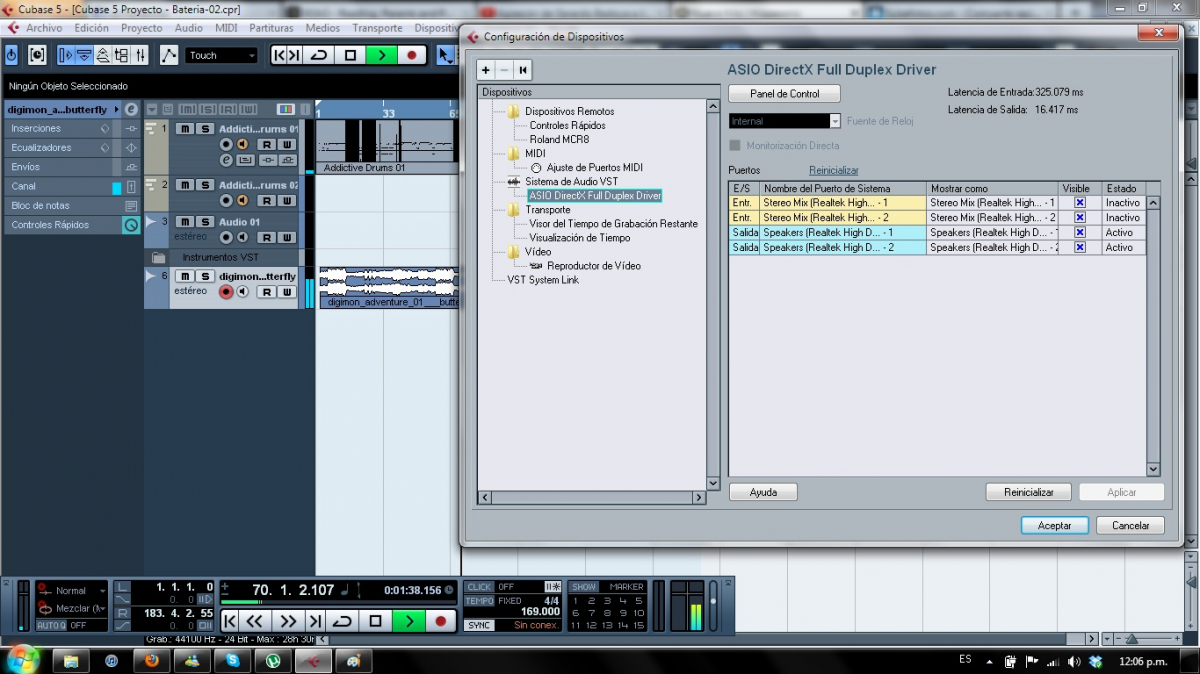Uncheck Visible for Stereo Mix port 2

pyautogui.click(x=1080, y=217)
